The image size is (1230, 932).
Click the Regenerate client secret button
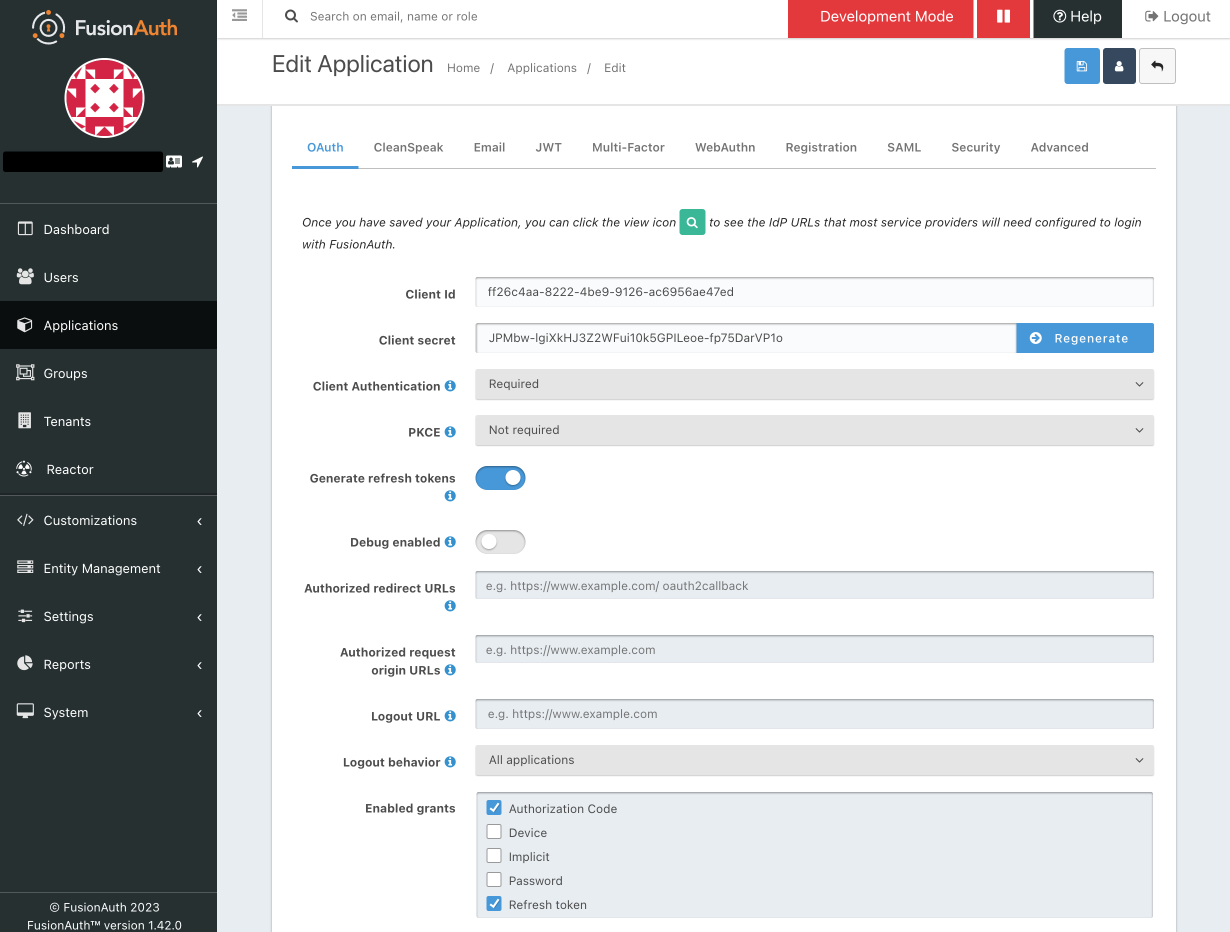click(1084, 338)
